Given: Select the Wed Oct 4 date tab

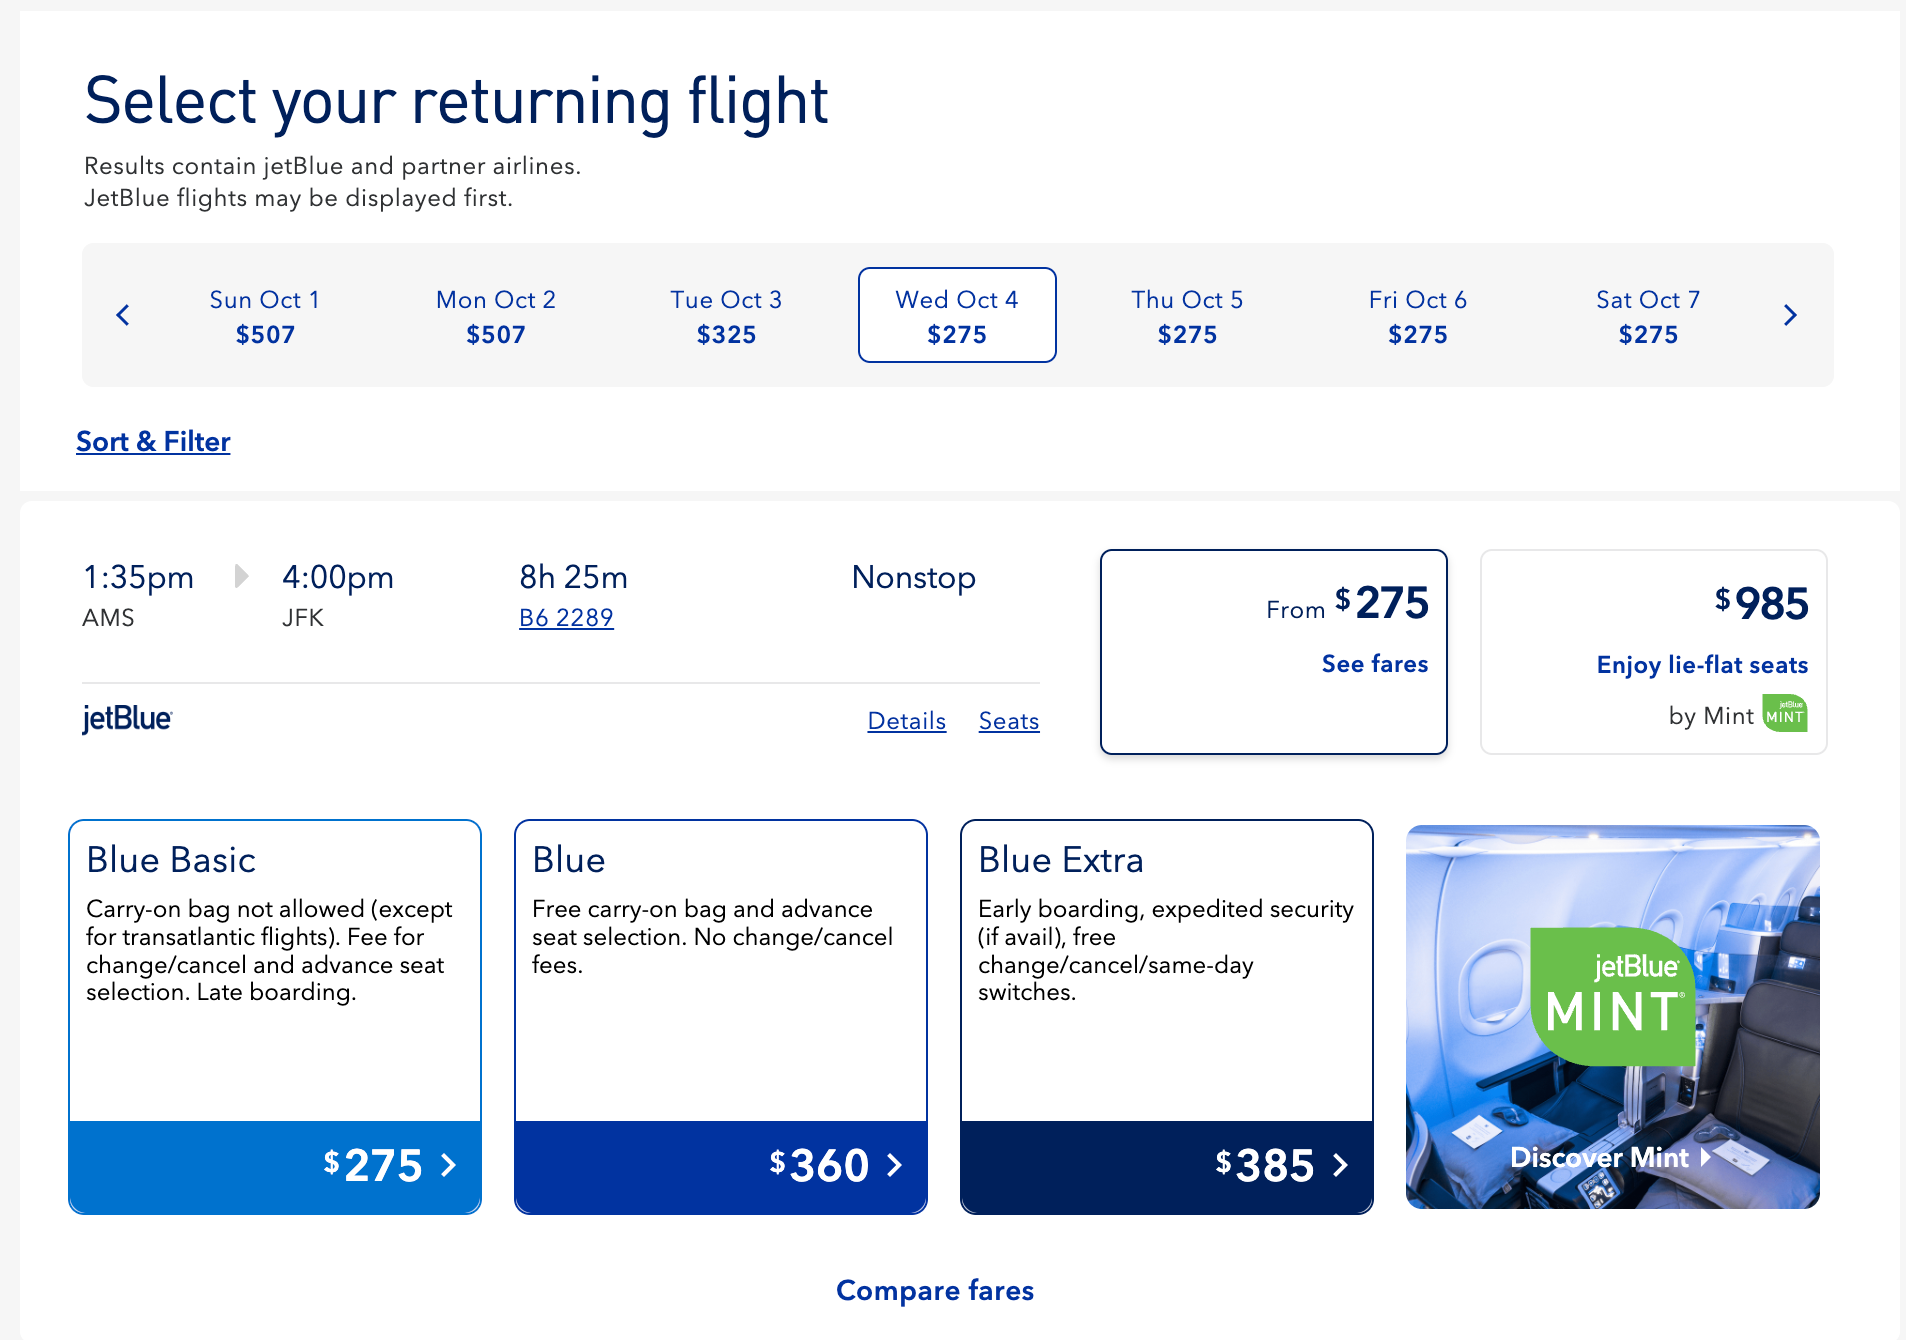Looking at the screenshot, I should coord(956,315).
